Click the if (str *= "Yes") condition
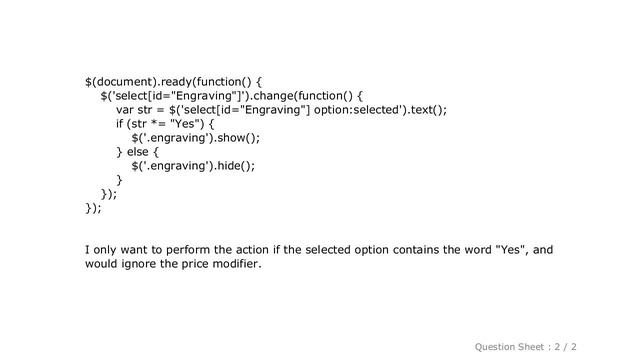The width and height of the screenshot is (640, 360). click(165, 124)
